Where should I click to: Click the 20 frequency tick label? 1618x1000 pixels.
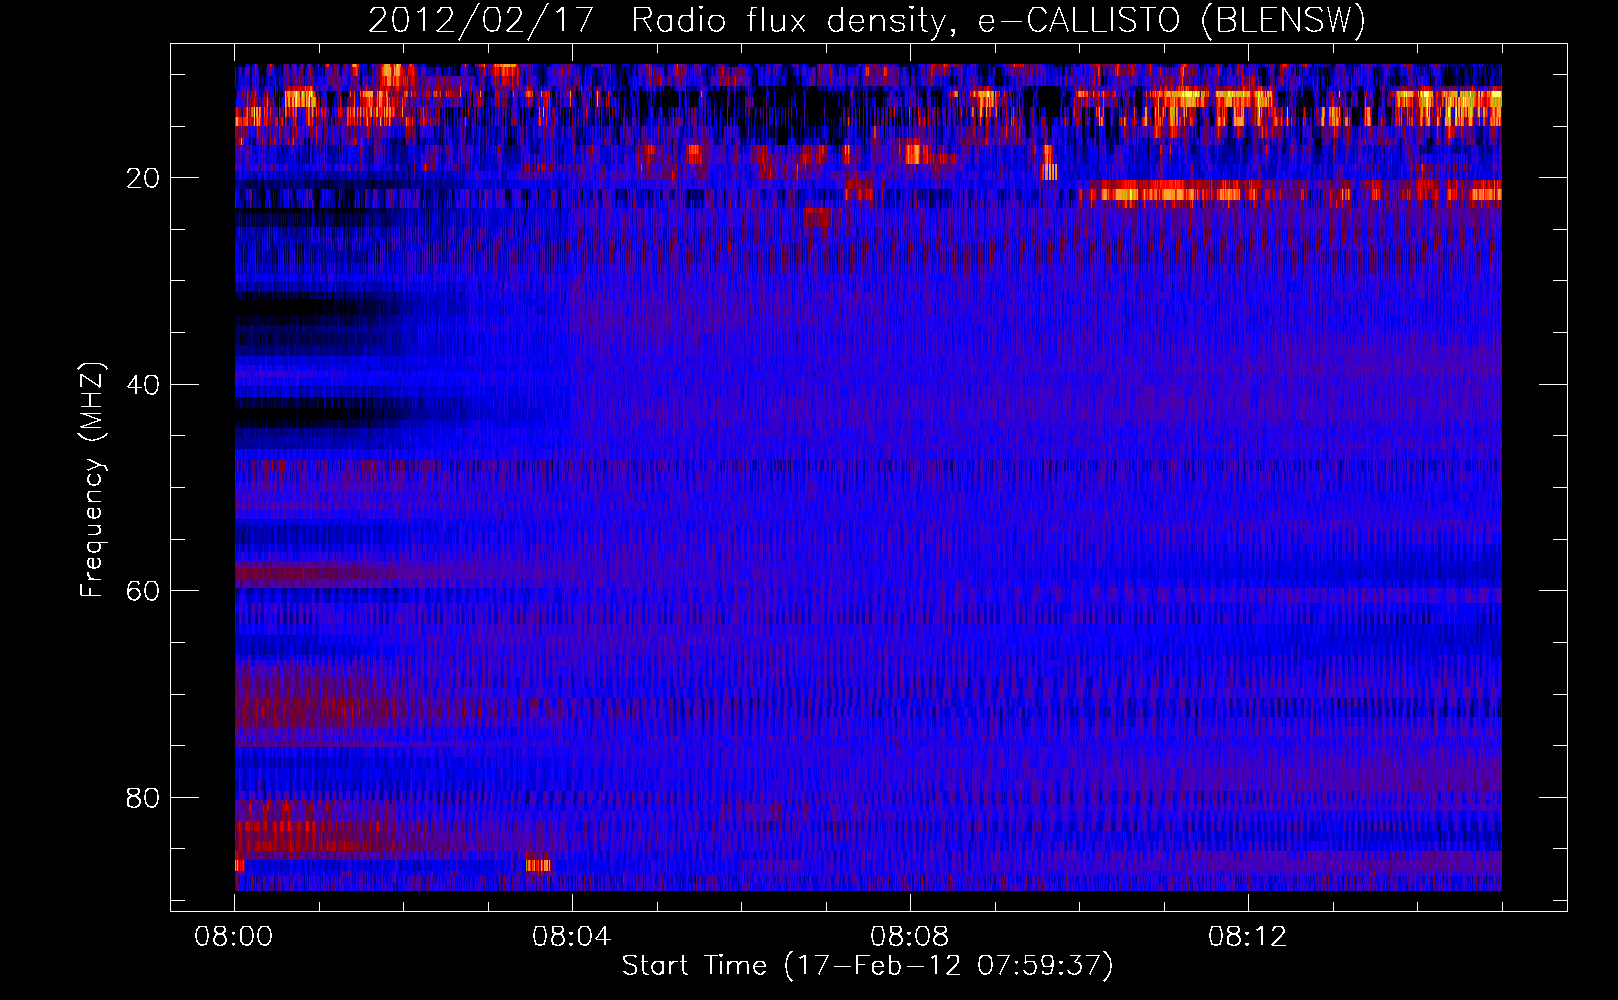coord(144,178)
